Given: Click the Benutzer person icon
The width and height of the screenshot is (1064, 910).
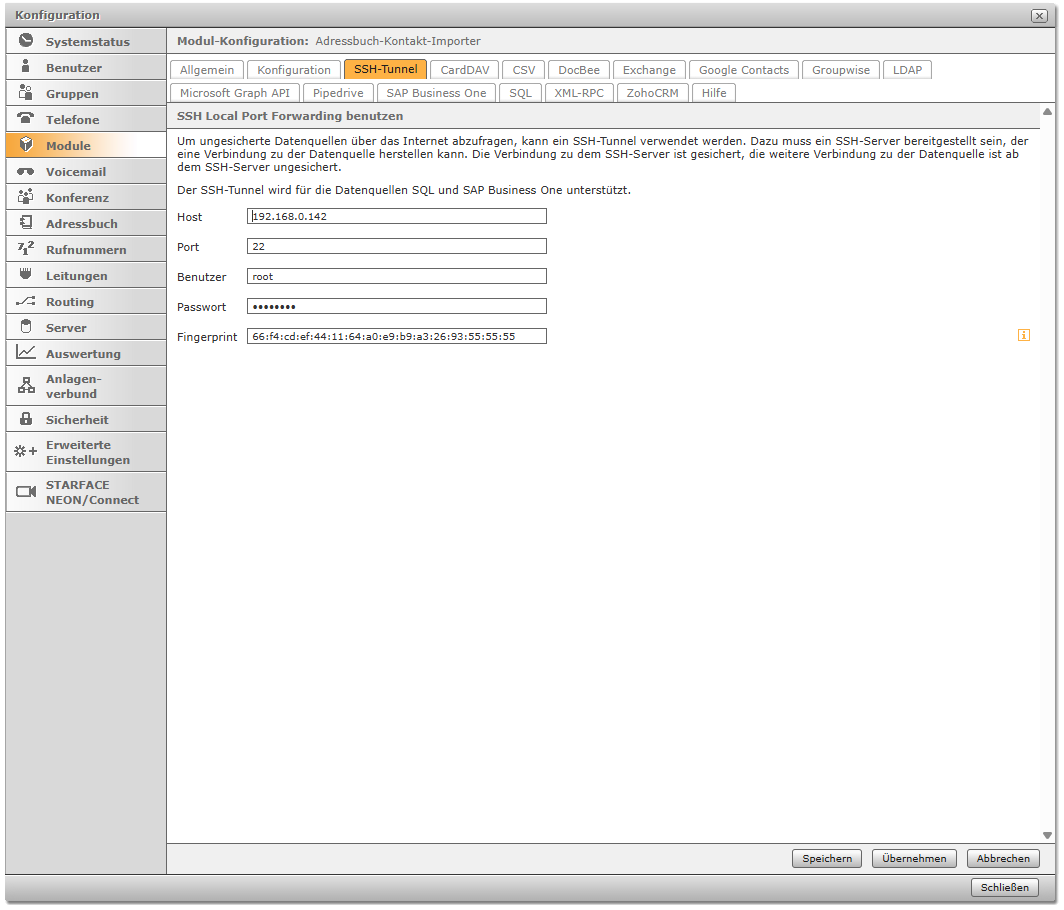Looking at the screenshot, I should tap(26, 67).
